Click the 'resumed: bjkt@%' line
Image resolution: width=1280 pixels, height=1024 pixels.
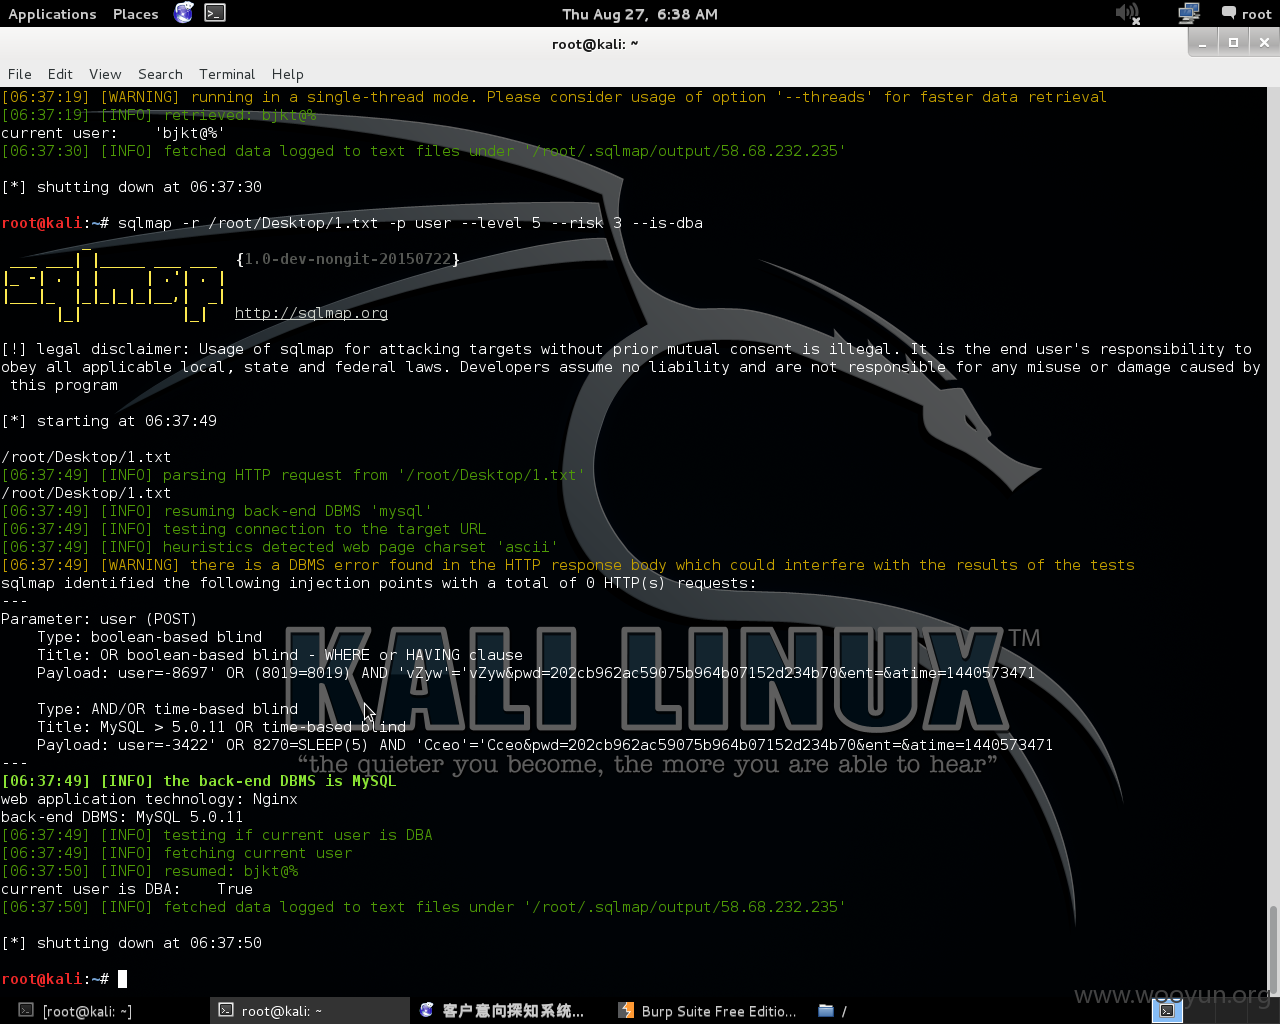tap(150, 871)
